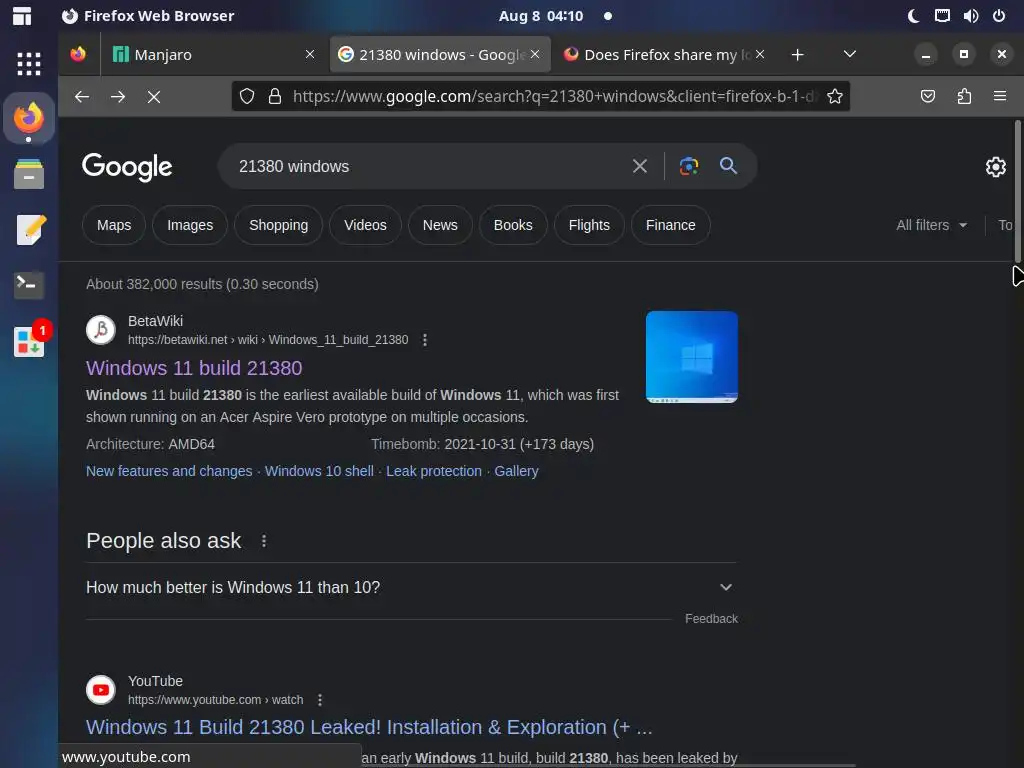
Task: Expand the list all tabs chevron
Action: pos(850,54)
